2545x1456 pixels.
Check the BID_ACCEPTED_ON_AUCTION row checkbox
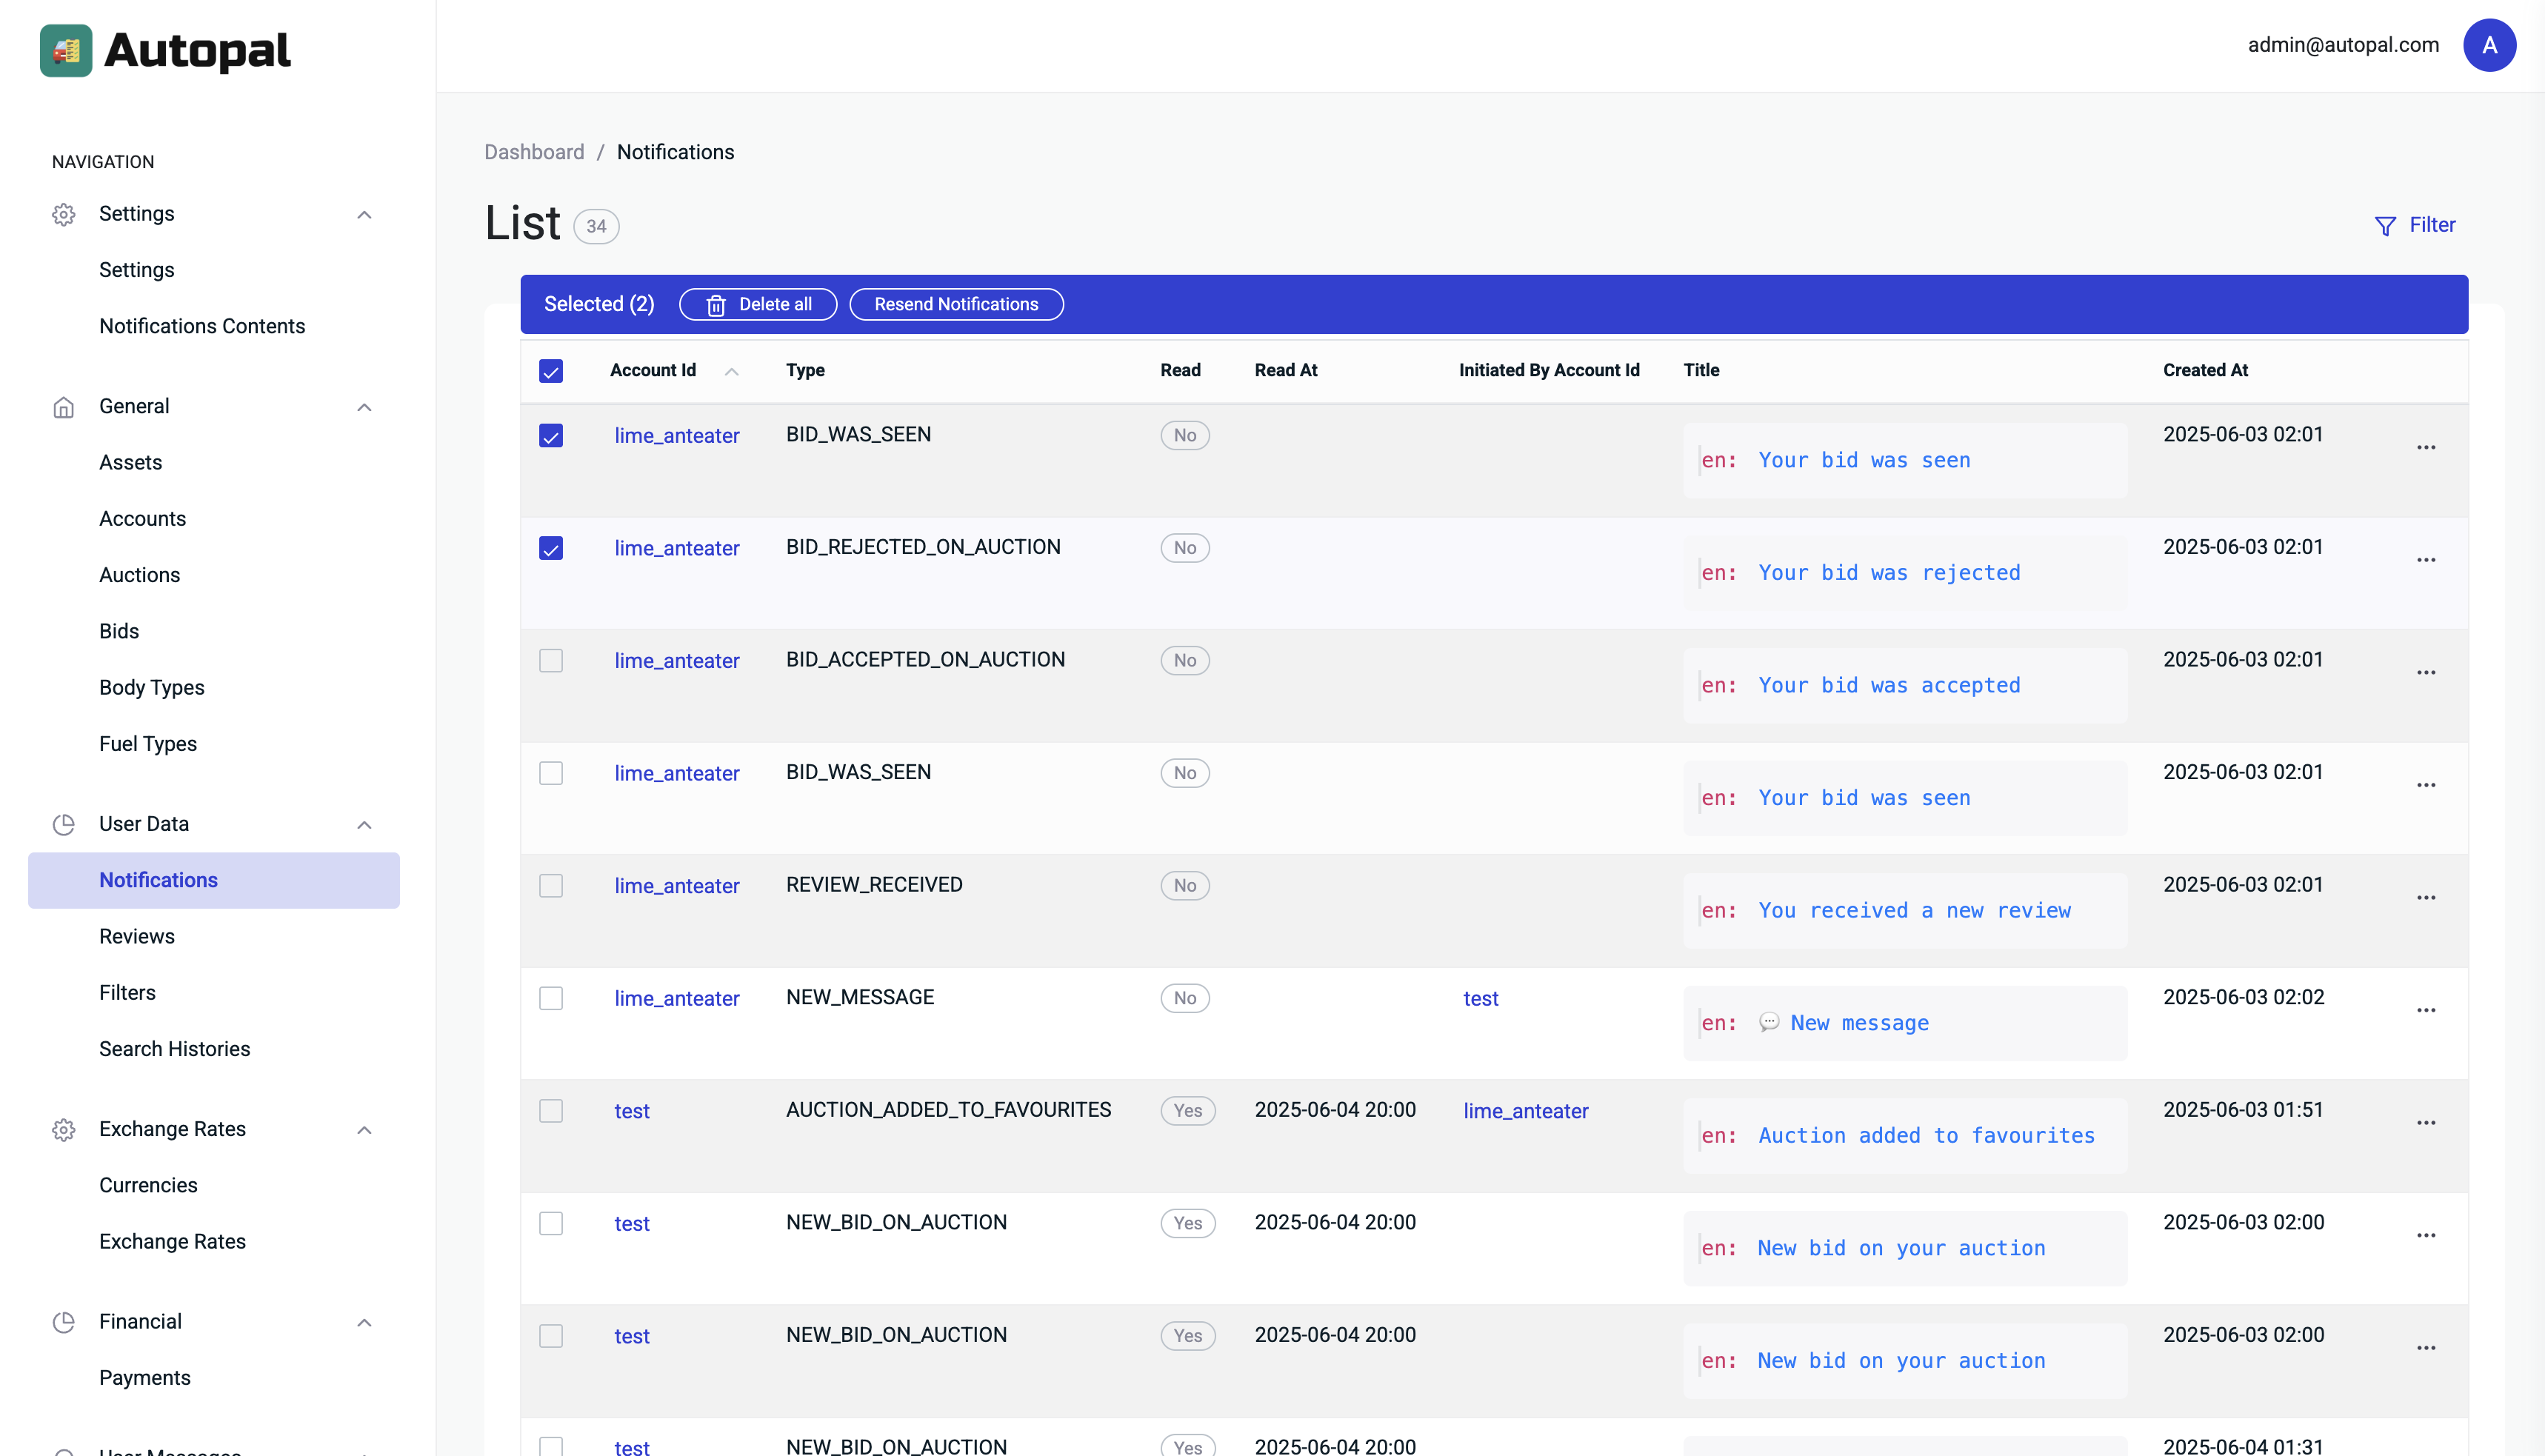(x=551, y=661)
